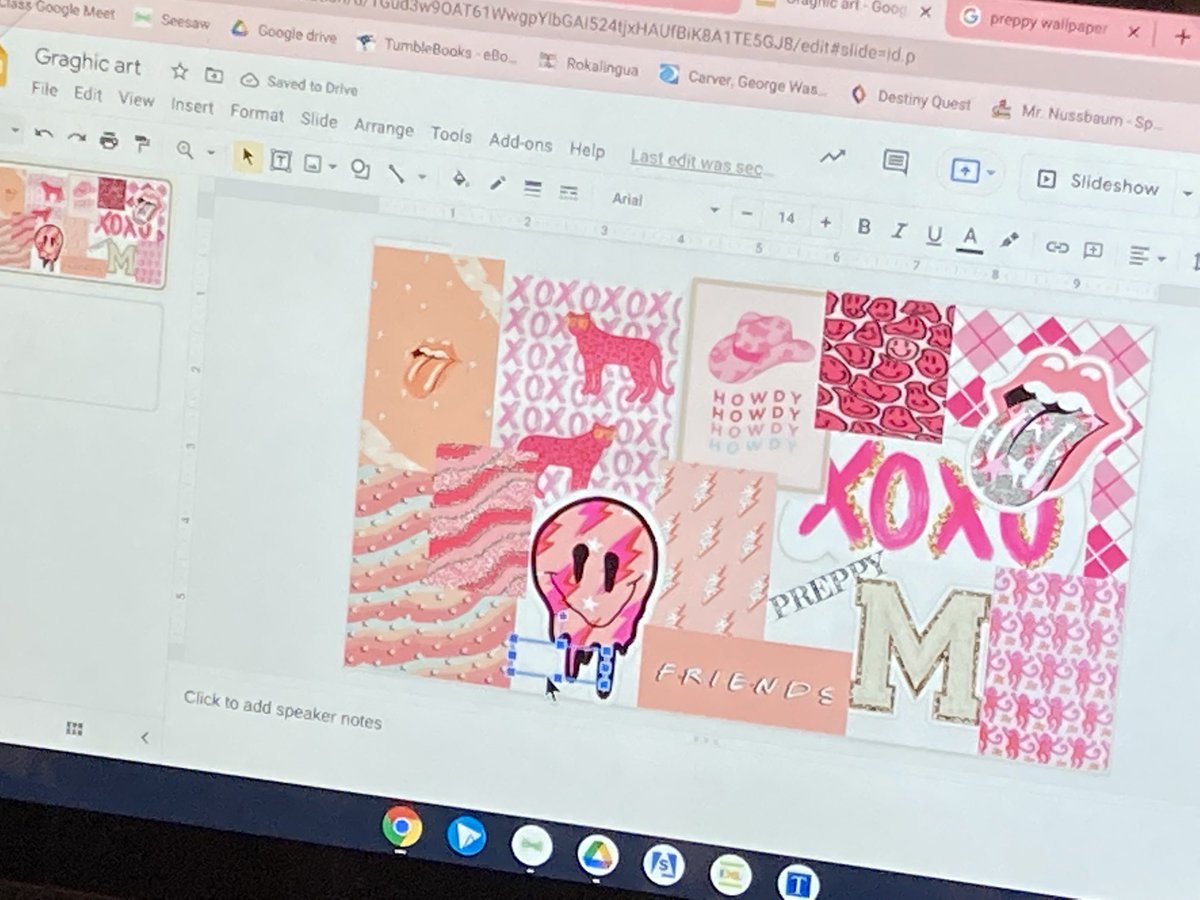Toggle Underline formatting

(934, 235)
